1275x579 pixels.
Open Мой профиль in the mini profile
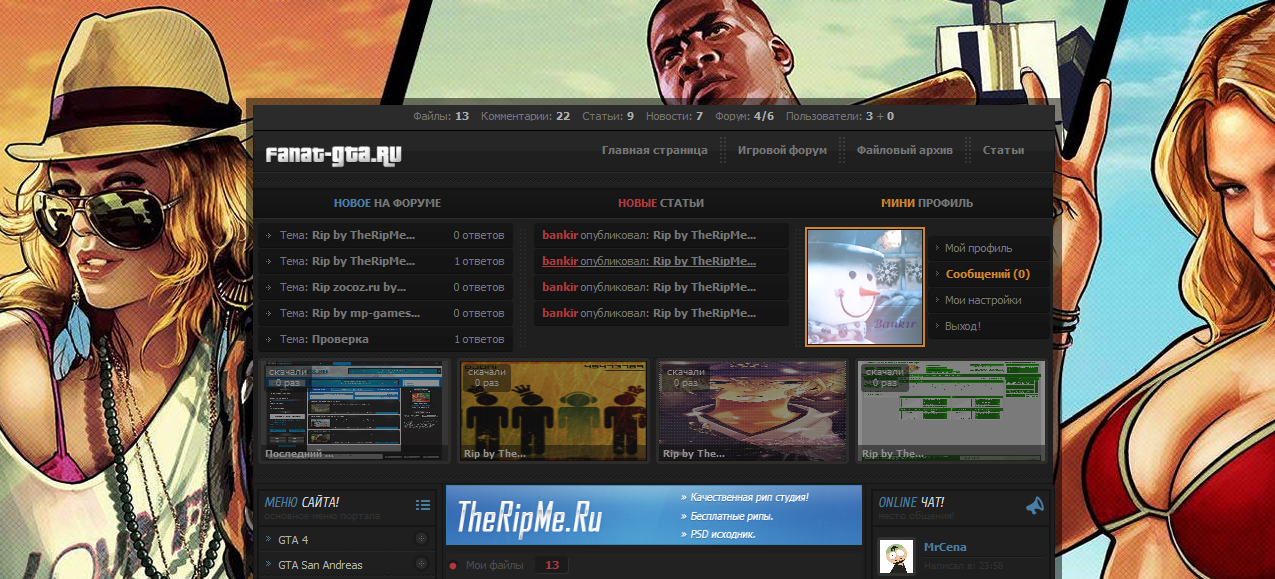tap(979, 248)
